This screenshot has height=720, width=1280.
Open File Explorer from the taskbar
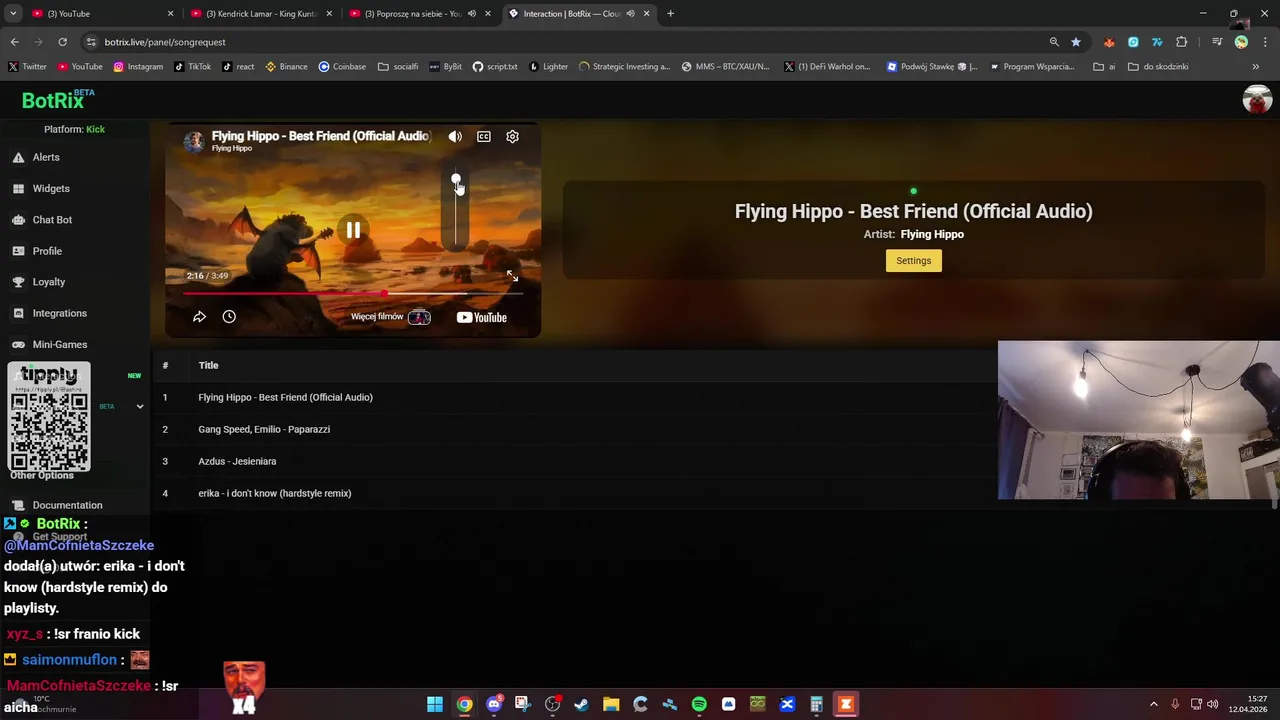click(611, 704)
